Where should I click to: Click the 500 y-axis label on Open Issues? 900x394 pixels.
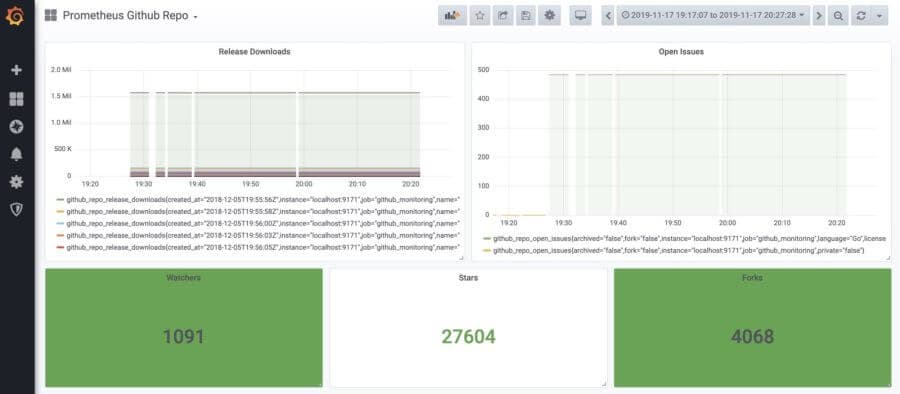pyautogui.click(x=483, y=70)
